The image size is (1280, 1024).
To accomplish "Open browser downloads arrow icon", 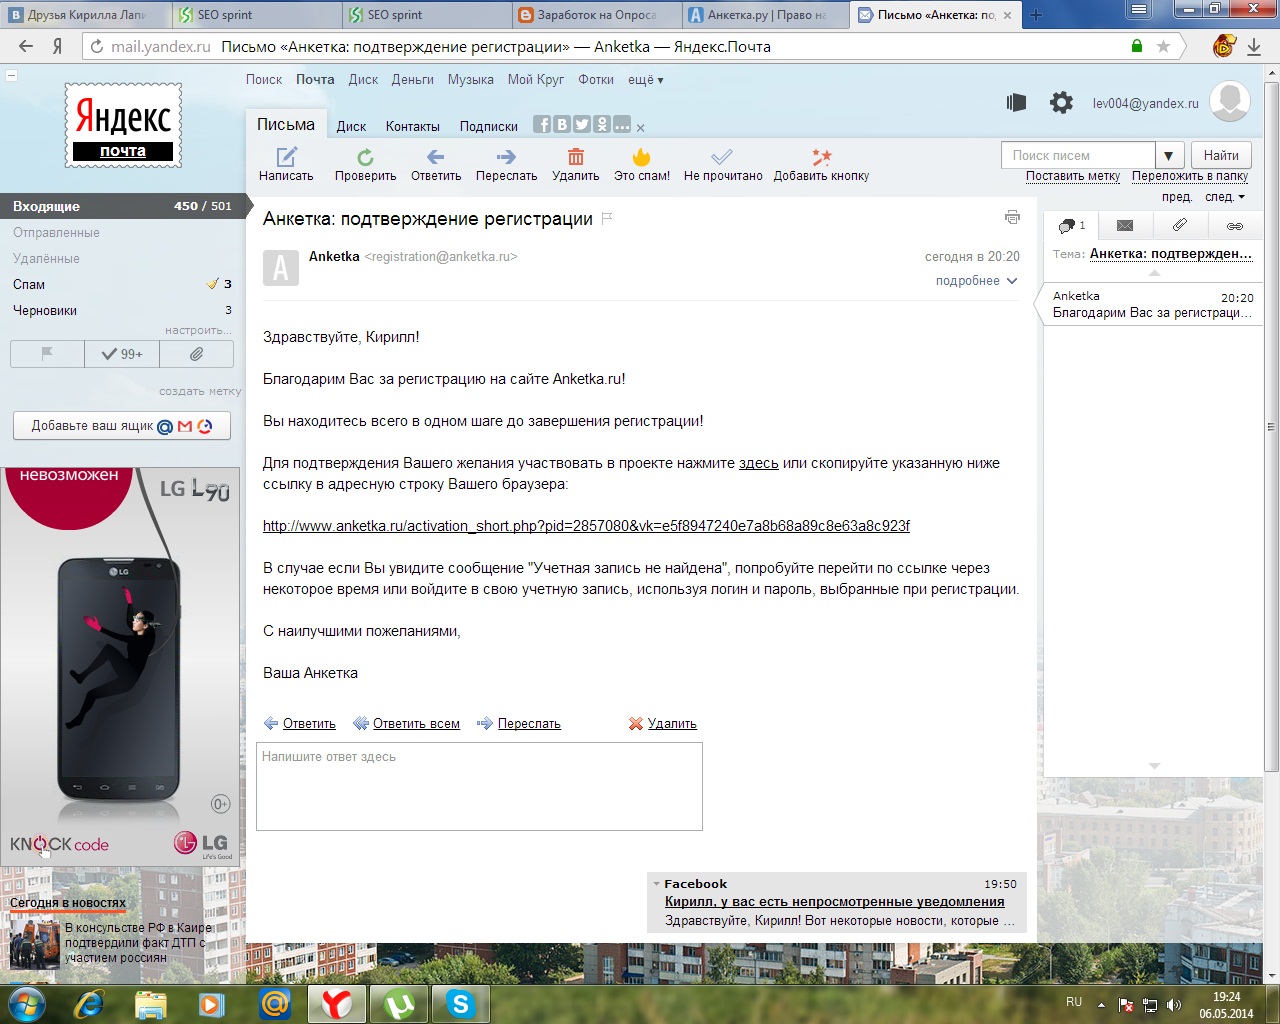I will tap(1254, 46).
